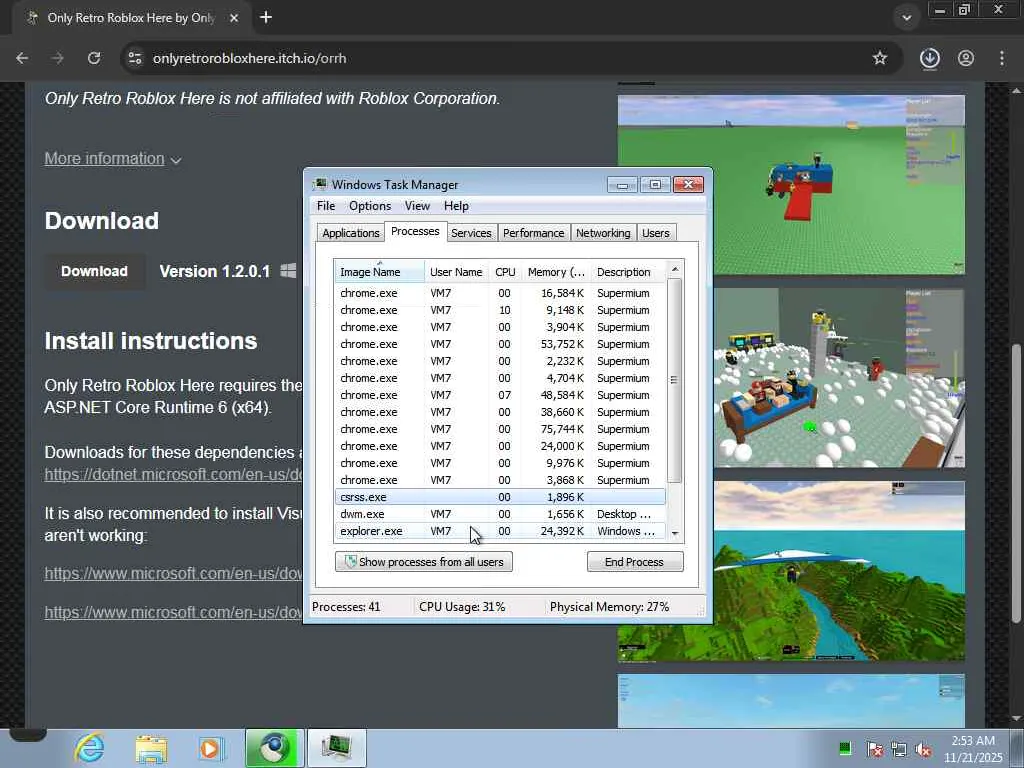Image resolution: width=1024 pixels, height=768 pixels.
Task: Click the End Process button
Action: click(635, 562)
